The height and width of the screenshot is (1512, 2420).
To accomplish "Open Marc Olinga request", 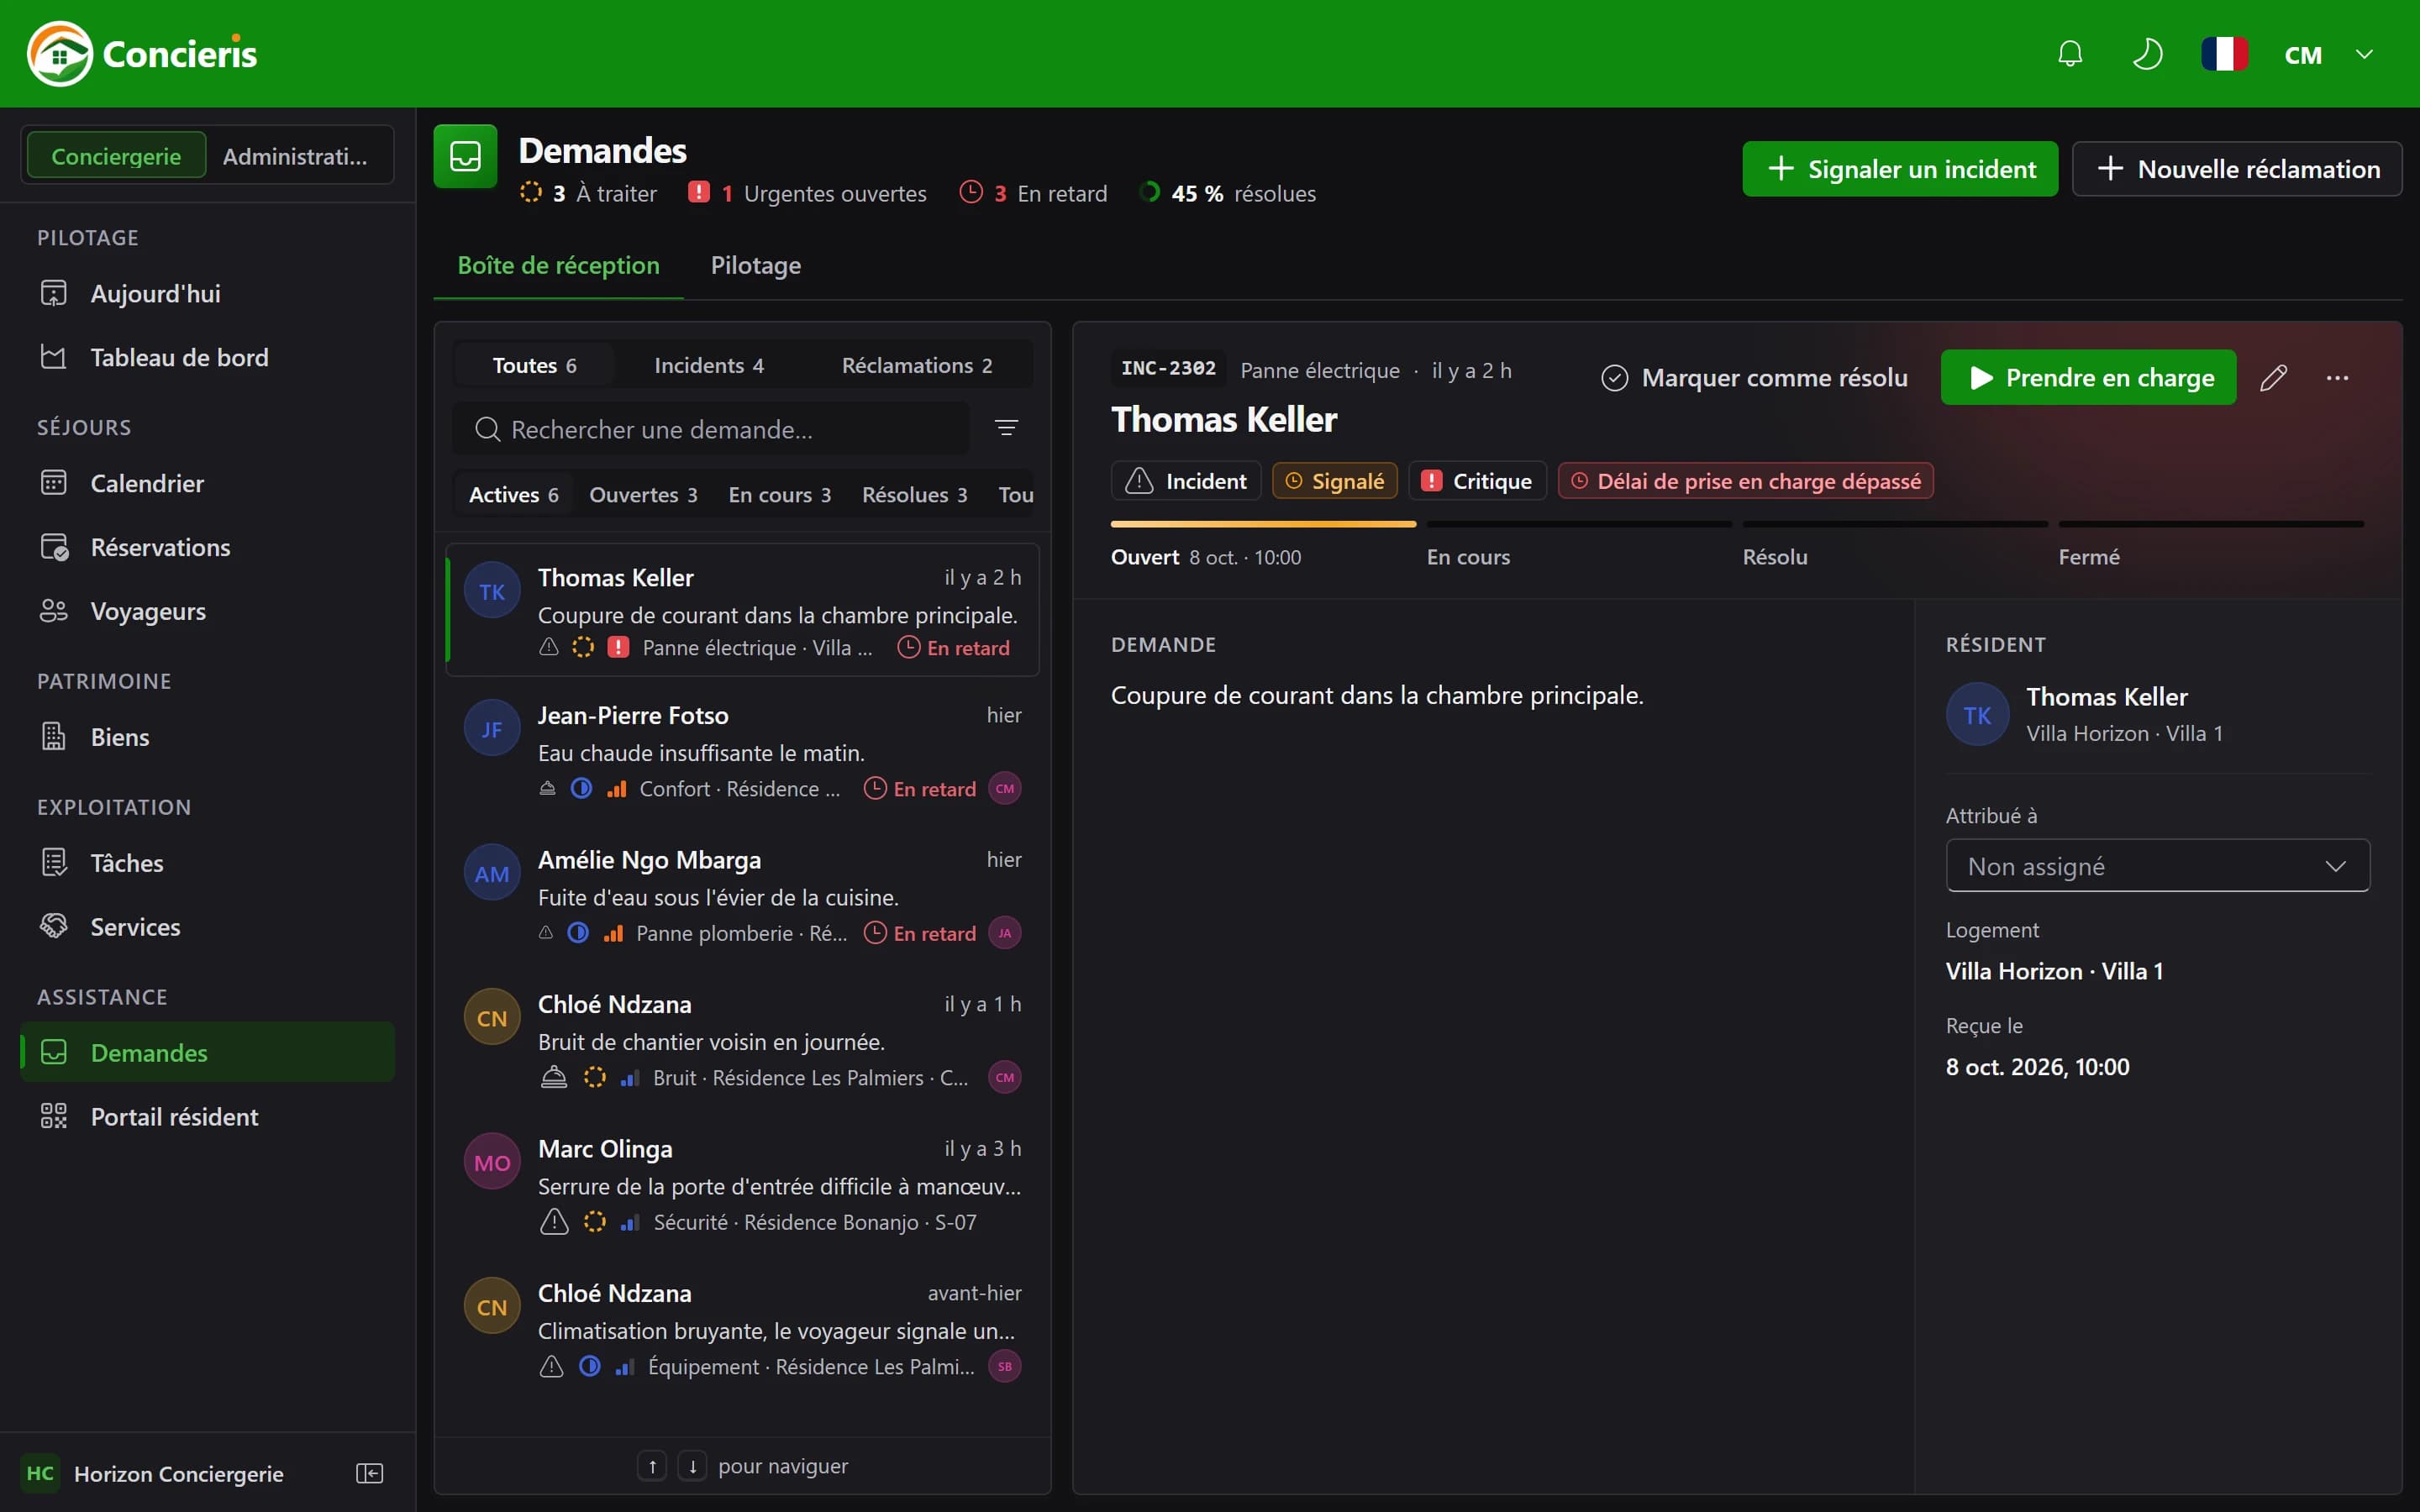I will [743, 1185].
